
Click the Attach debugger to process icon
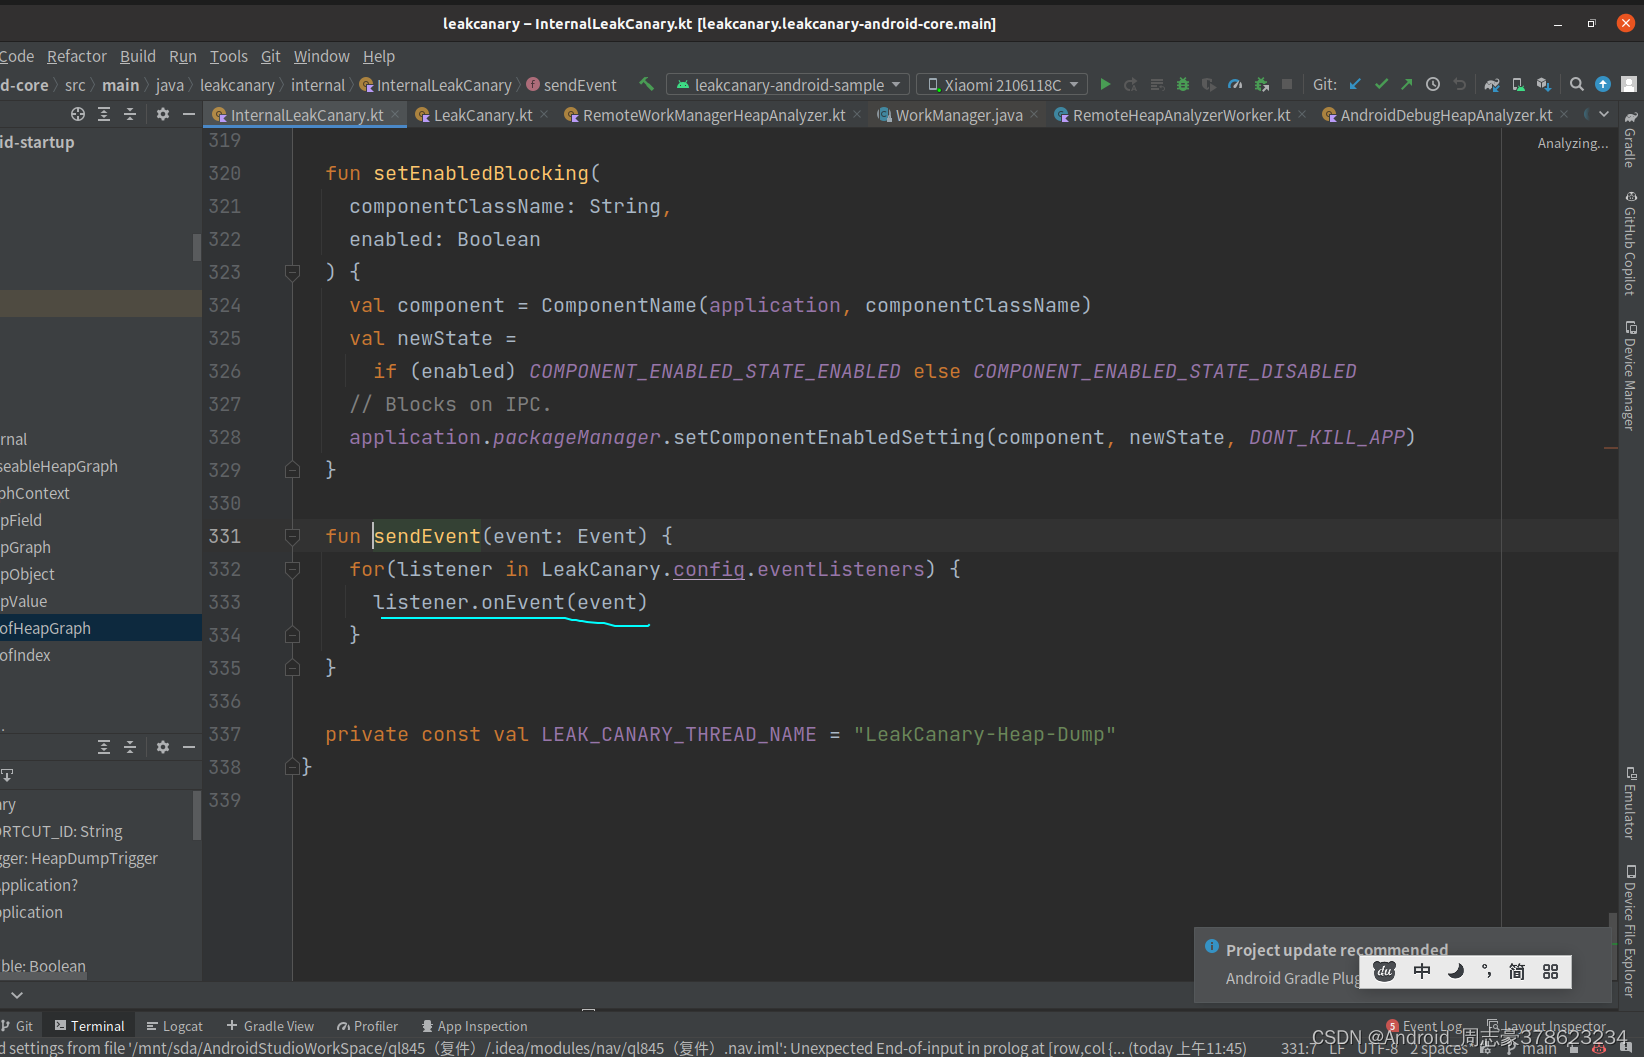pyautogui.click(x=1261, y=85)
